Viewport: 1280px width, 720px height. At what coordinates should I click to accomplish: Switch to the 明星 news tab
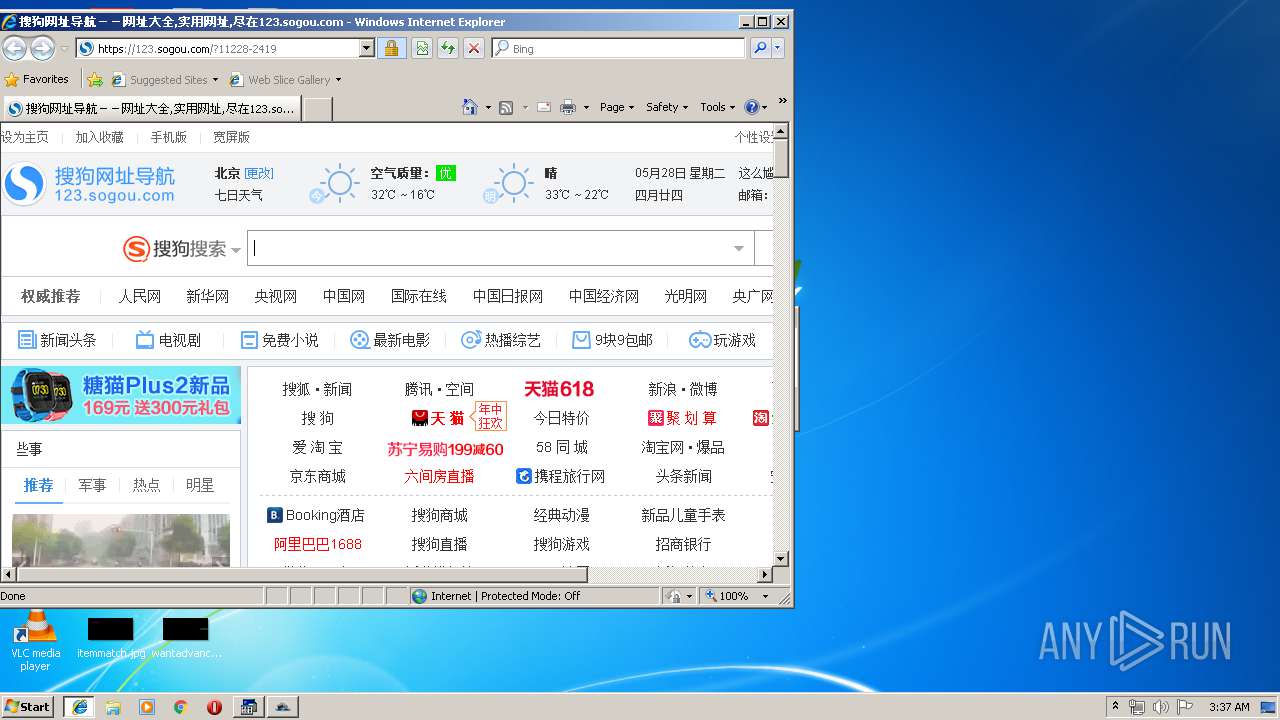point(200,485)
